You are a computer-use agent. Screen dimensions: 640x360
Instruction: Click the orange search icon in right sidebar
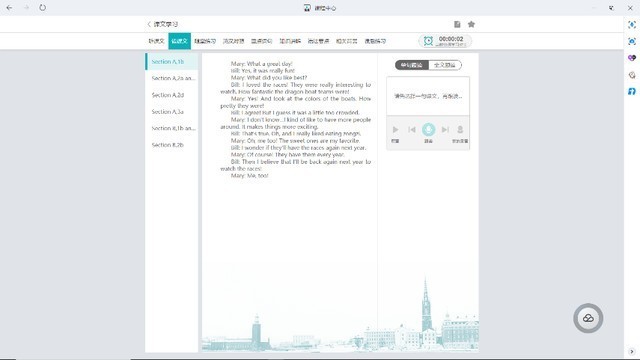632,75
